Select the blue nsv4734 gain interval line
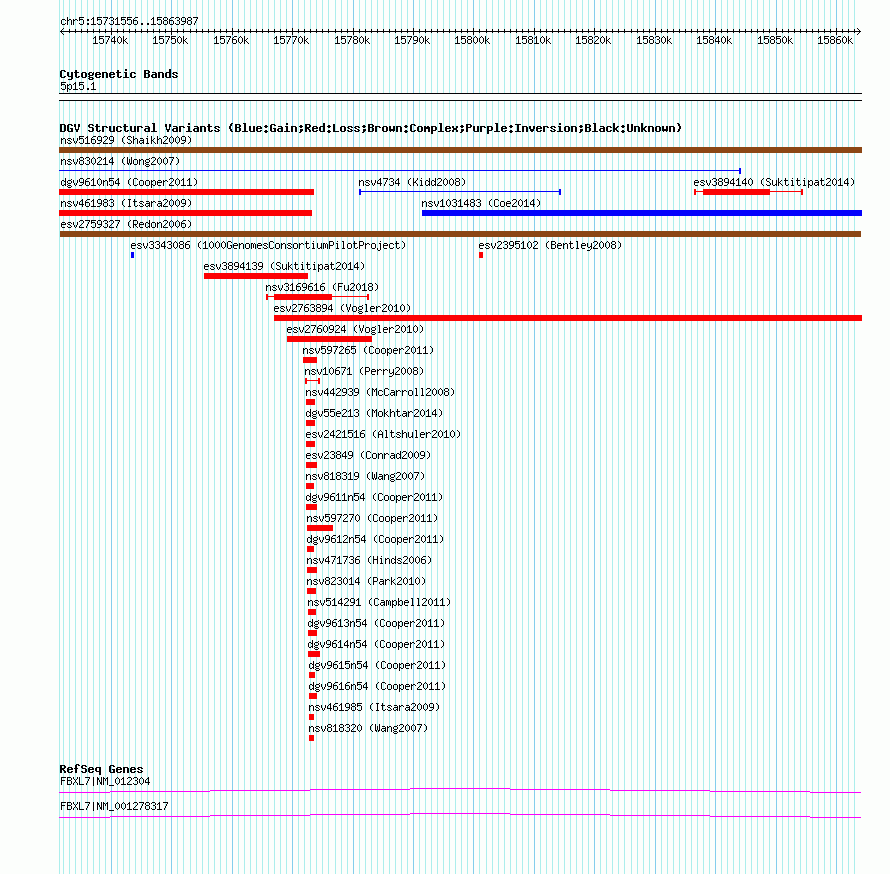The width and height of the screenshot is (890, 874). [460, 192]
